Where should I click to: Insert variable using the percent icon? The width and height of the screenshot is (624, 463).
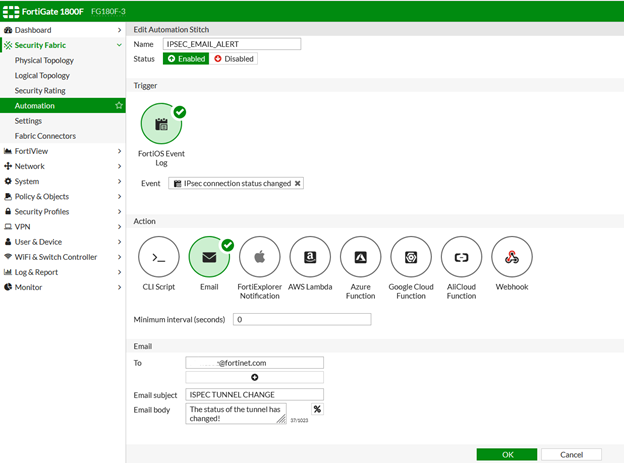(x=317, y=409)
